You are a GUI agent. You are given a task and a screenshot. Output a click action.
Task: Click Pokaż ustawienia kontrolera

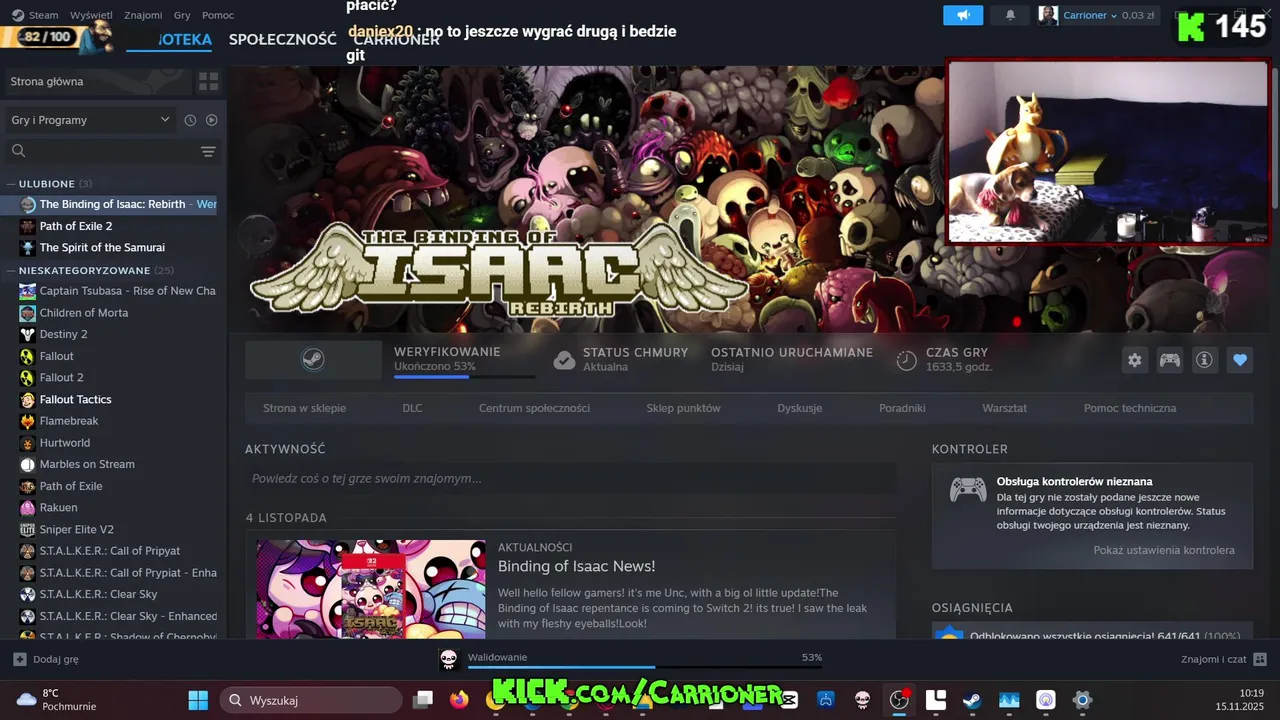tap(1164, 550)
